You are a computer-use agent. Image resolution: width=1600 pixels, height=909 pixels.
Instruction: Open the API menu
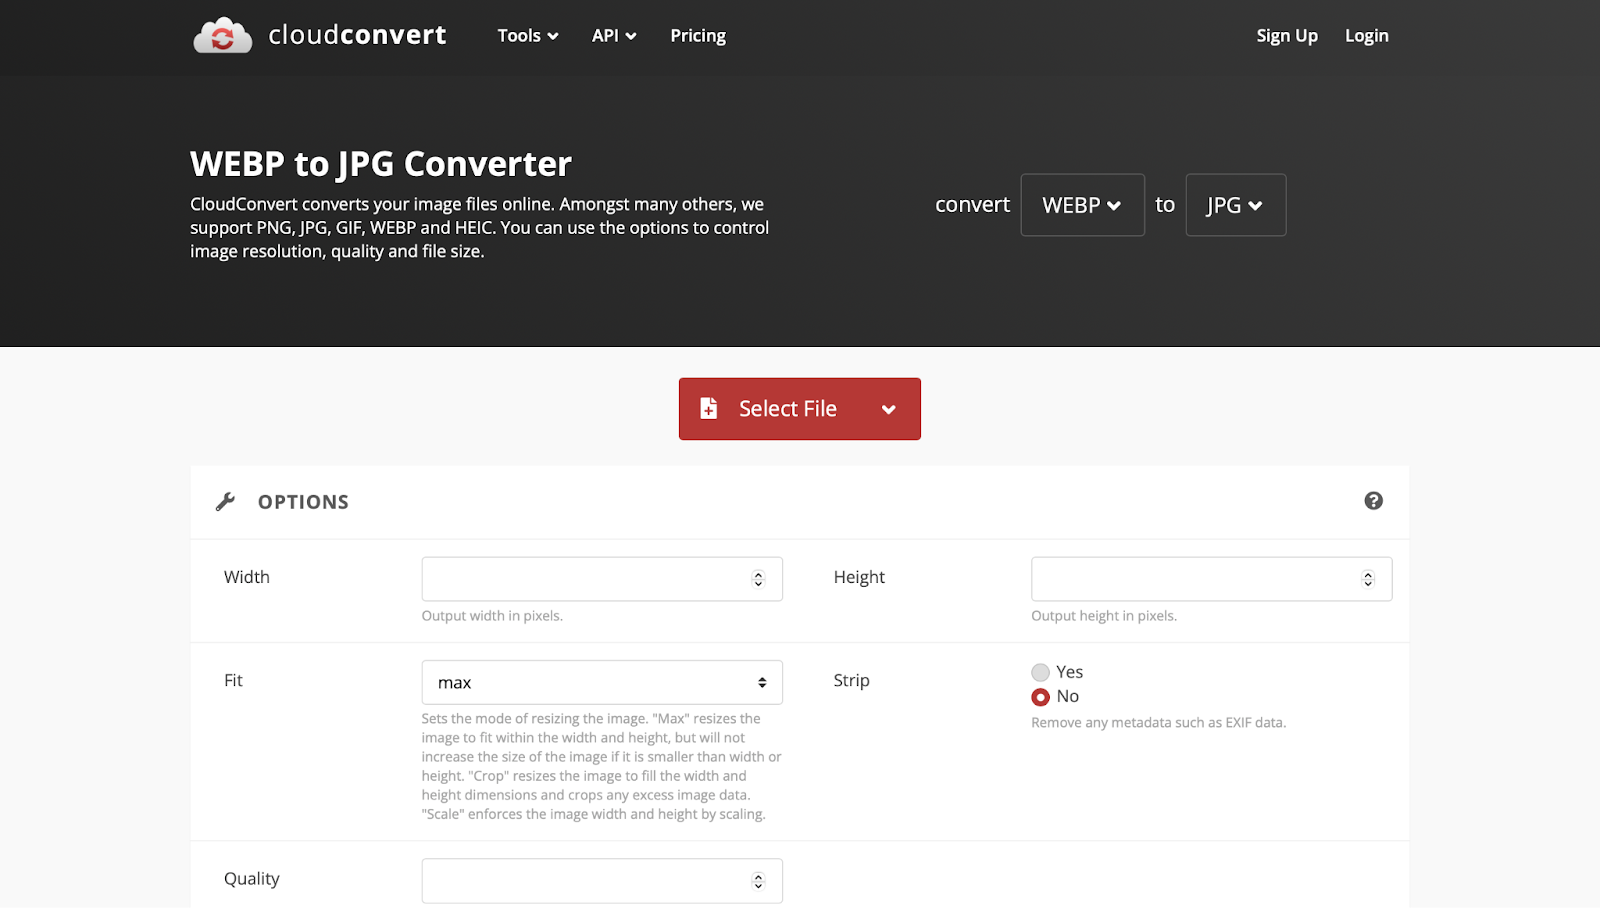click(x=613, y=36)
